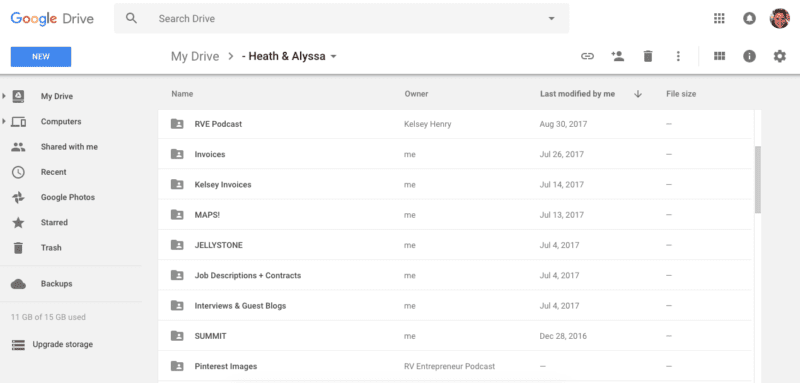Click the Search Drive field
Image resolution: width=800 pixels, height=383 pixels.
(341, 19)
